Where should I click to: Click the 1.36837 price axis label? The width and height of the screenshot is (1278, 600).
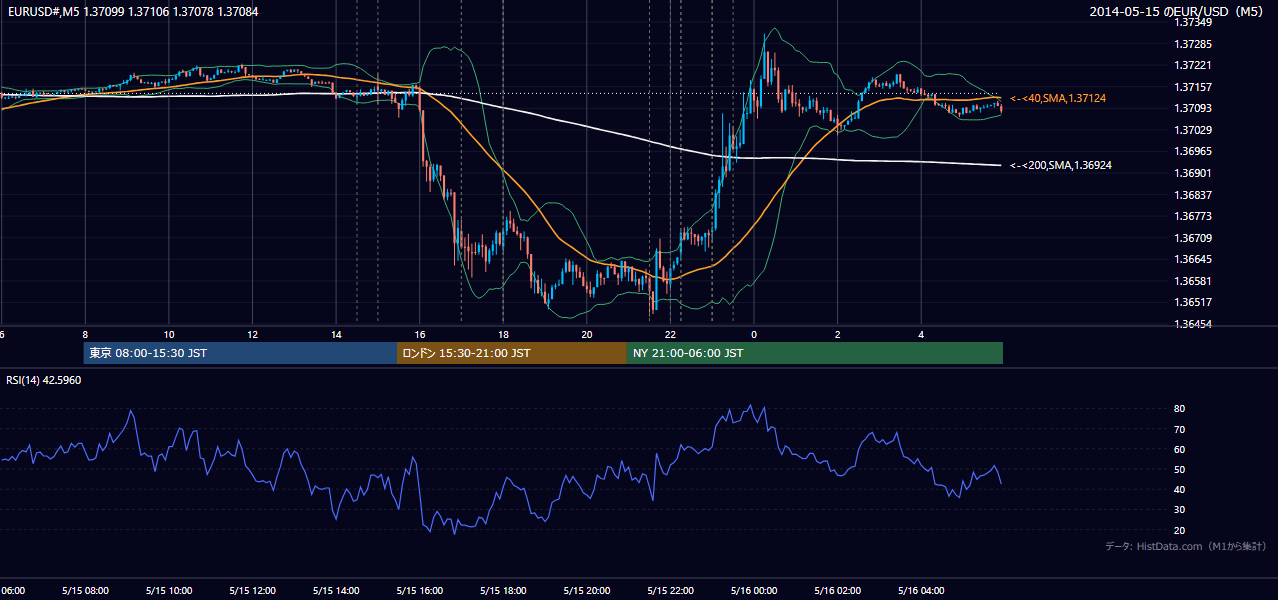1193,195
